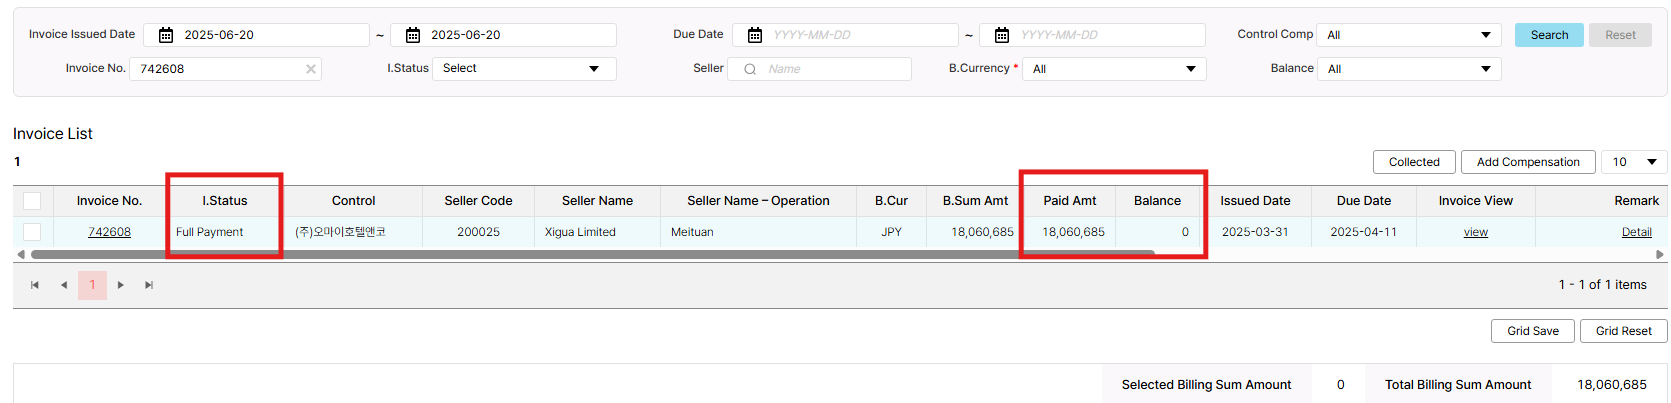Open Due Date end calendar icon

click(1002, 35)
